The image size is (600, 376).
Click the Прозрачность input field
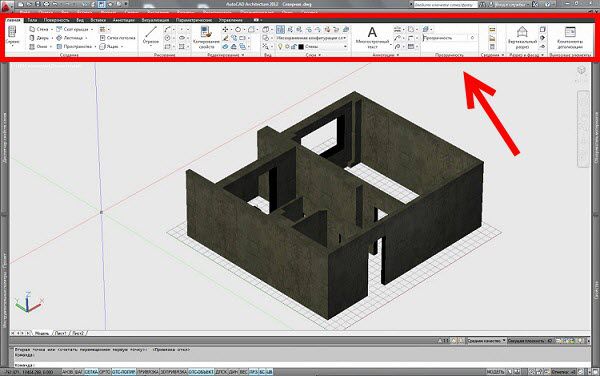point(445,38)
